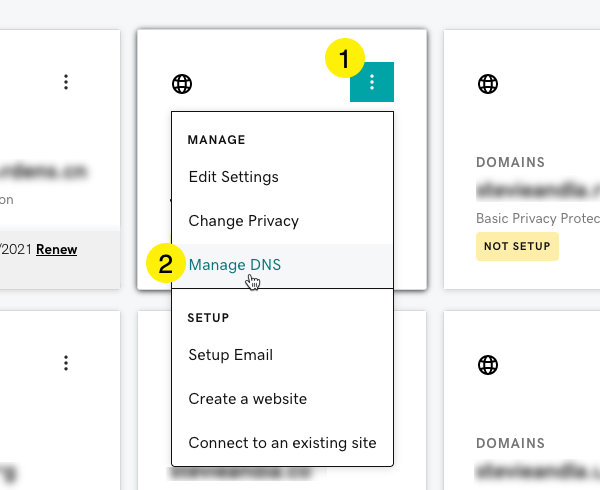This screenshot has width=600, height=490.
Task: Choose Change Privacy in the Manage section
Action: coord(243,221)
